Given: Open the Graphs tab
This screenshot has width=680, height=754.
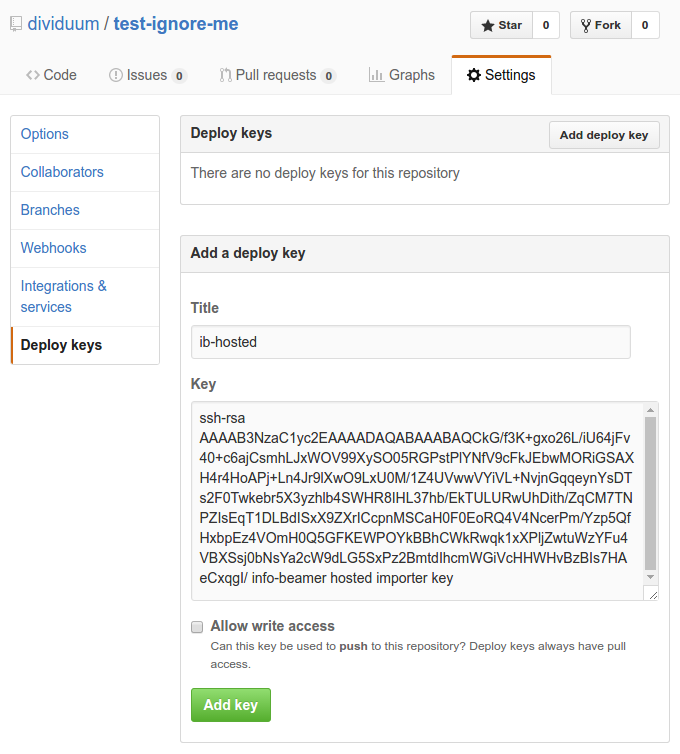Looking at the screenshot, I should tap(402, 75).
